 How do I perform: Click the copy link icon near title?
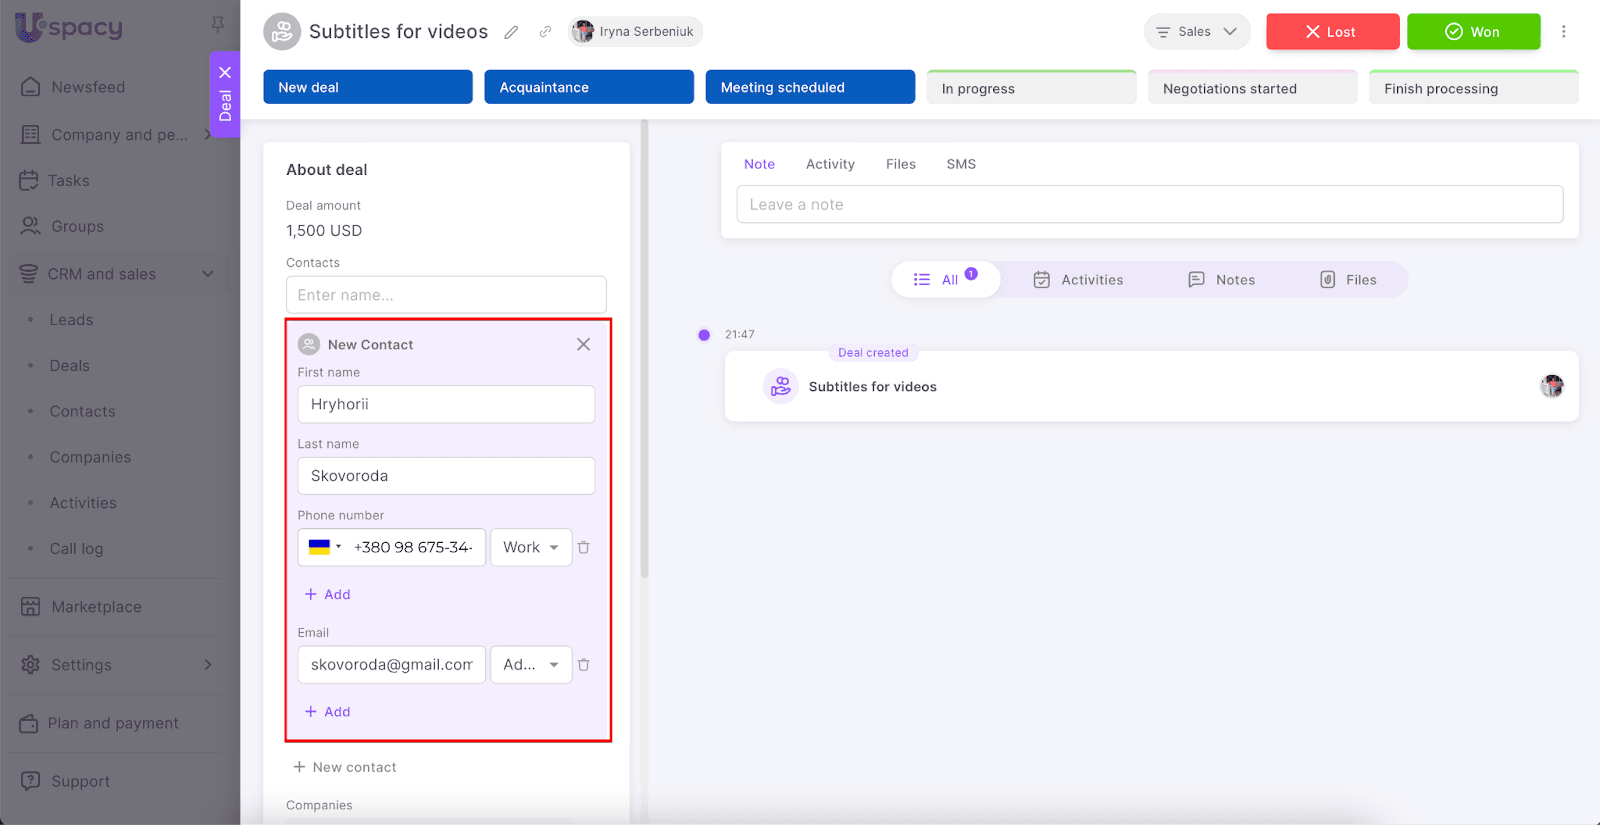(x=545, y=32)
